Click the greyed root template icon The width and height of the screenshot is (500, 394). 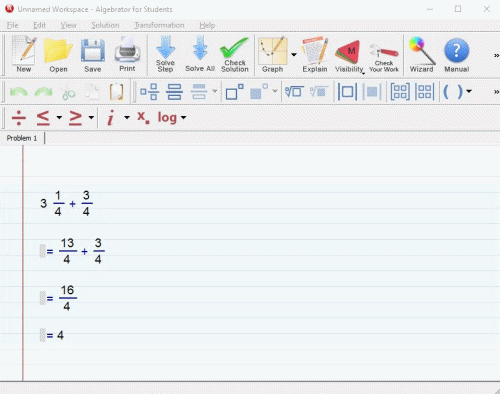(319, 92)
